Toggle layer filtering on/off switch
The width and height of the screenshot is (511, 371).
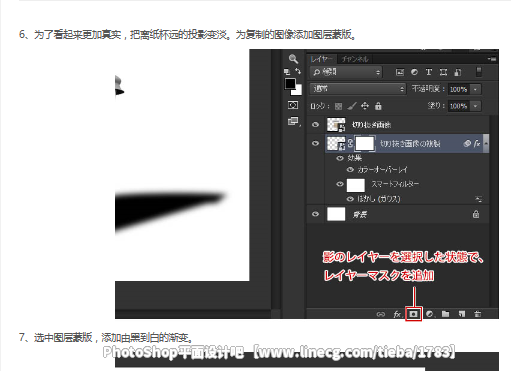[x=479, y=72]
